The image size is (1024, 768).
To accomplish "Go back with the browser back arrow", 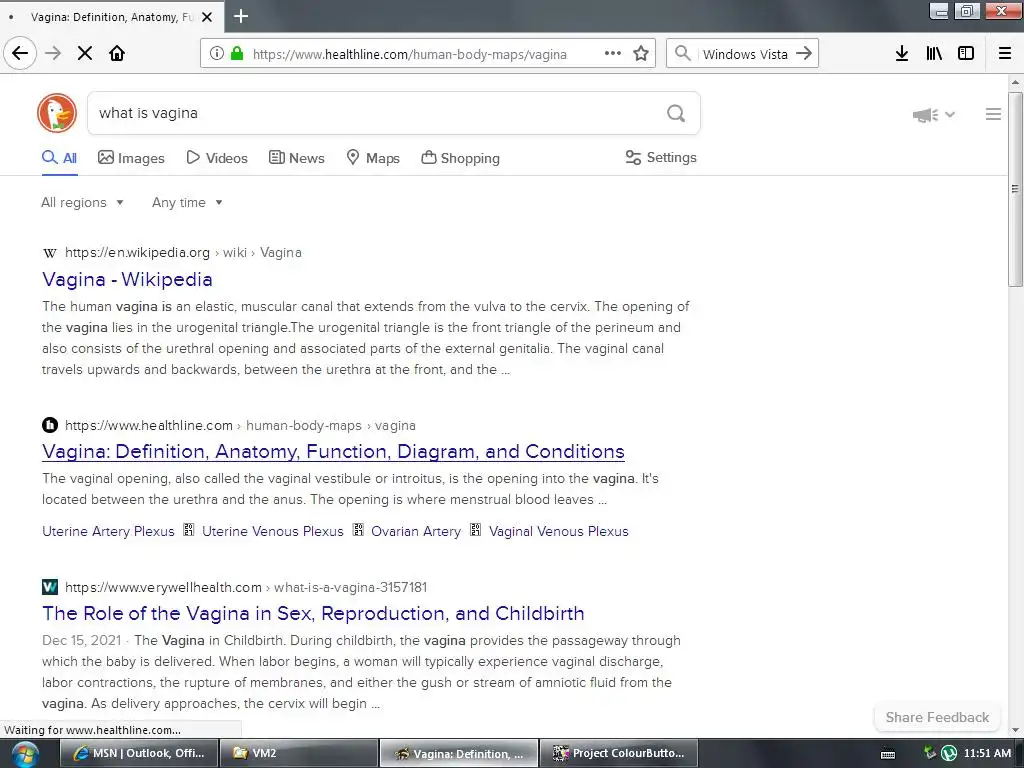I will pos(20,54).
